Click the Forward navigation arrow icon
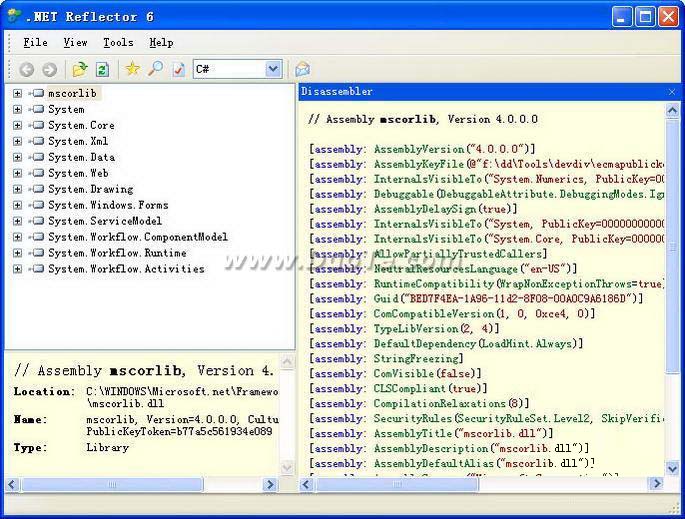The width and height of the screenshot is (685, 519). (x=49, y=69)
